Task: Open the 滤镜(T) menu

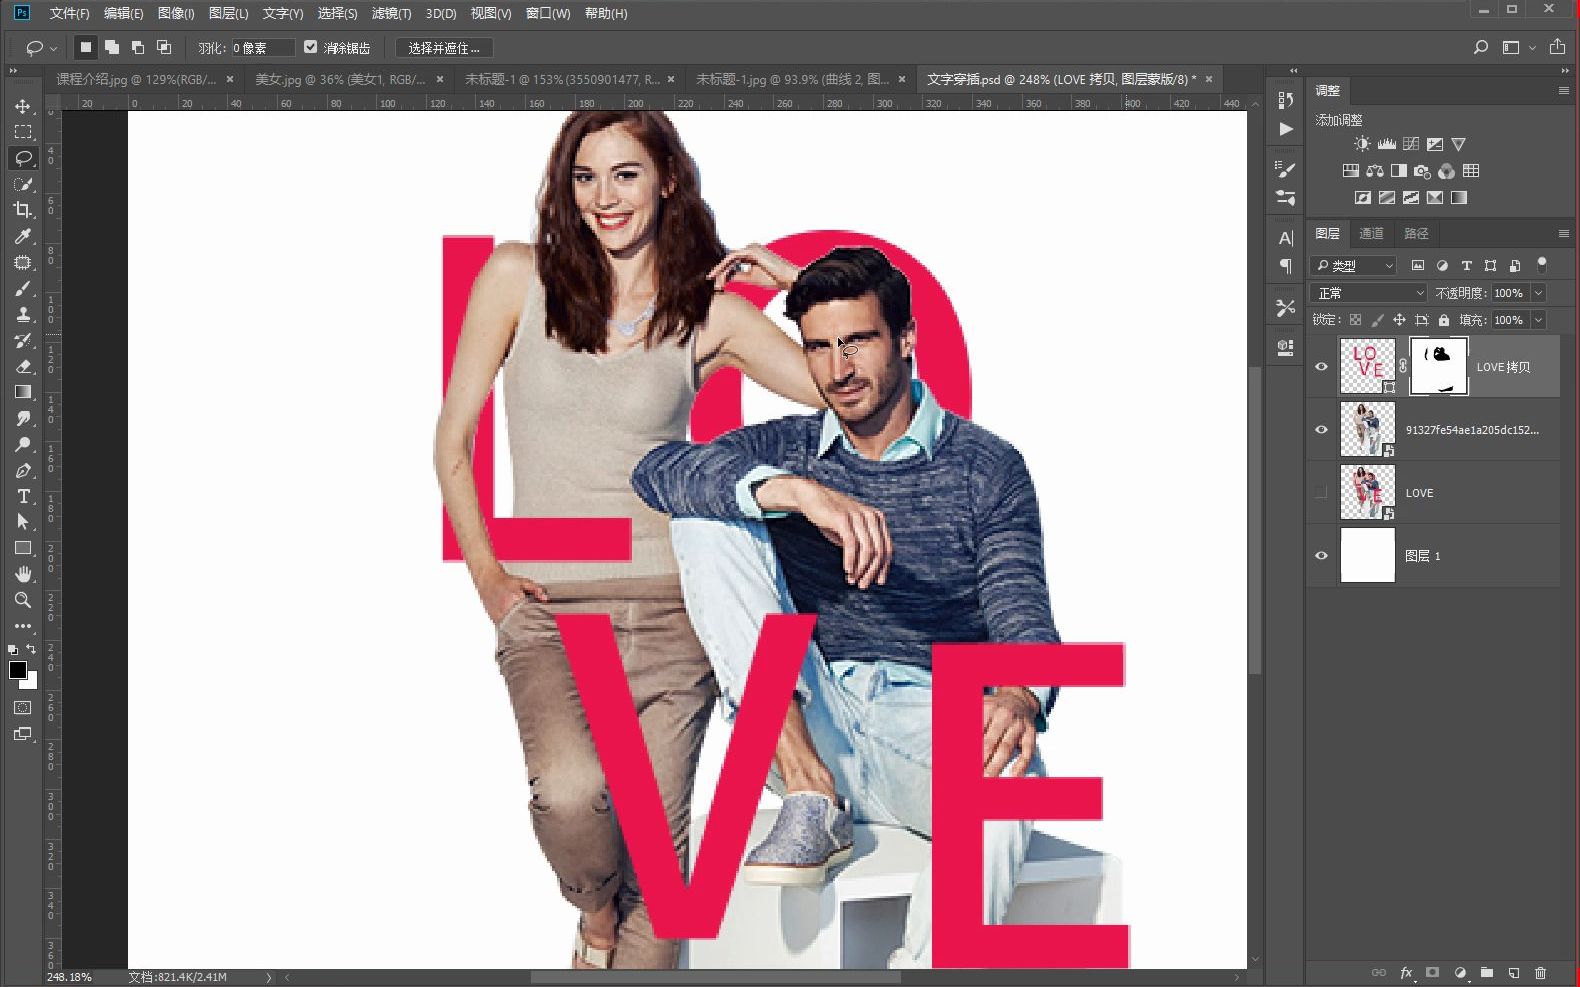Action: click(x=390, y=13)
